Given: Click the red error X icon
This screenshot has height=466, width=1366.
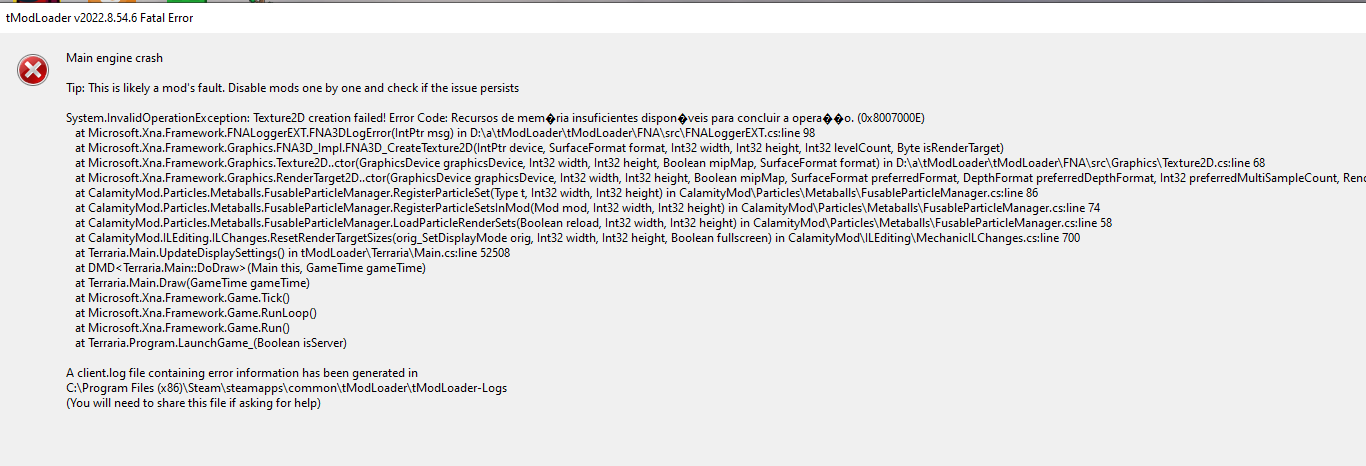Looking at the screenshot, I should pyautogui.click(x=33, y=70).
